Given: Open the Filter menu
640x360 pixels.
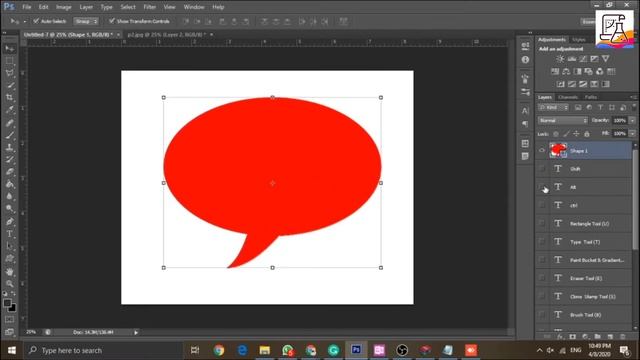Looking at the screenshot, I should point(149,7).
